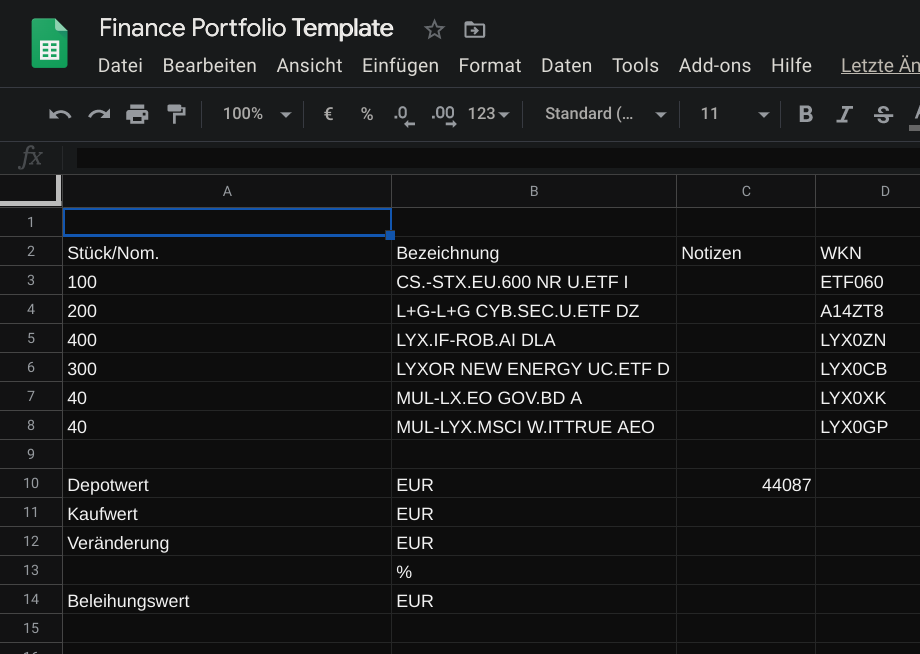Open the zoom 100% dropdown
Viewport: 920px width, 654px height.
[x=256, y=114]
